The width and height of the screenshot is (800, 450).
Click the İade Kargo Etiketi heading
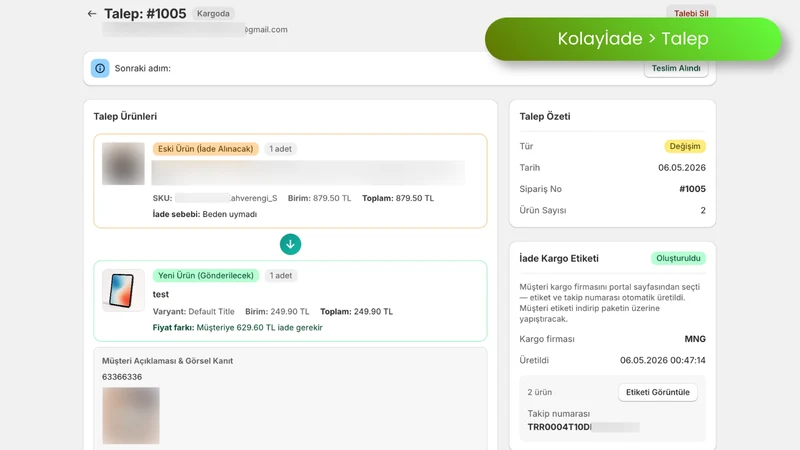pyautogui.click(x=559, y=258)
